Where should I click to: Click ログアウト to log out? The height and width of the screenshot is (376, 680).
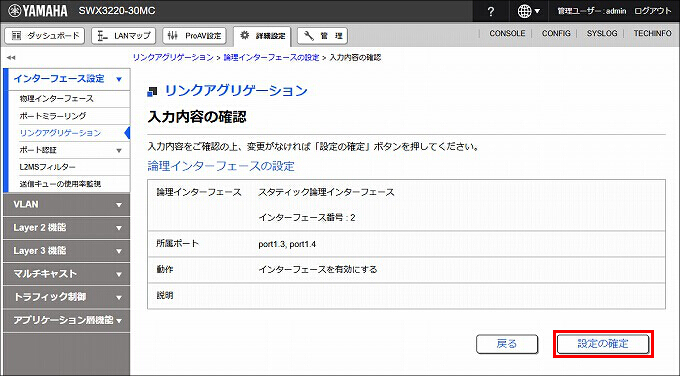(652, 11)
